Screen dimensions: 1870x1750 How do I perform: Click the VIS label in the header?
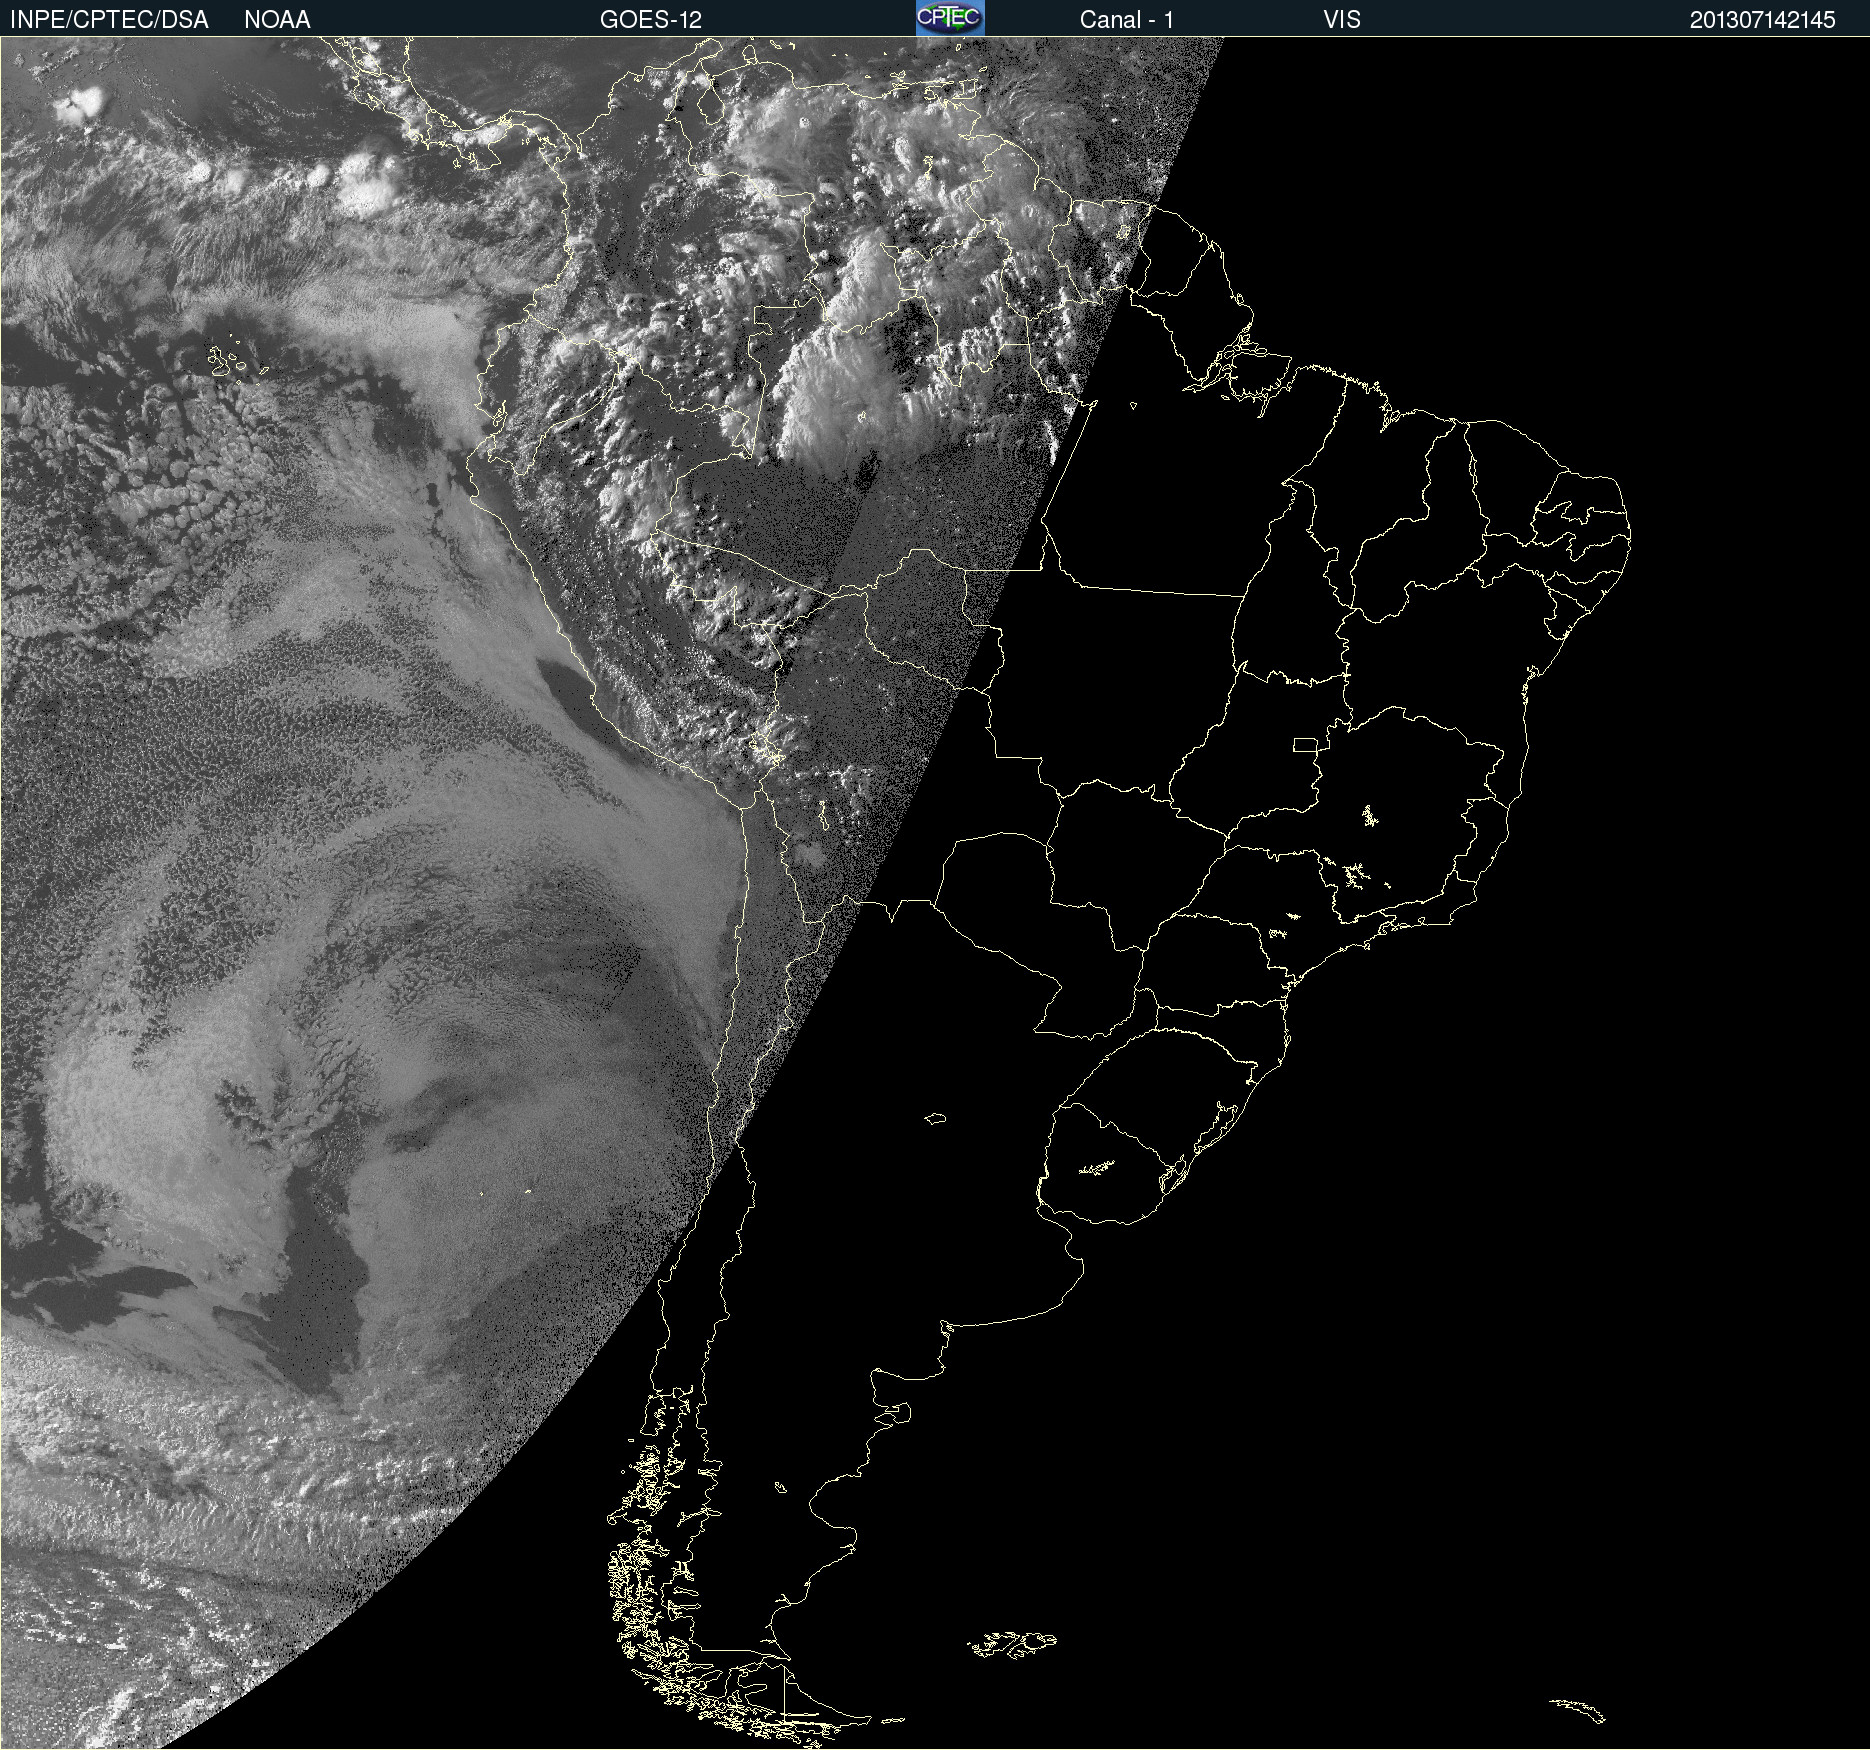pos(1341,20)
